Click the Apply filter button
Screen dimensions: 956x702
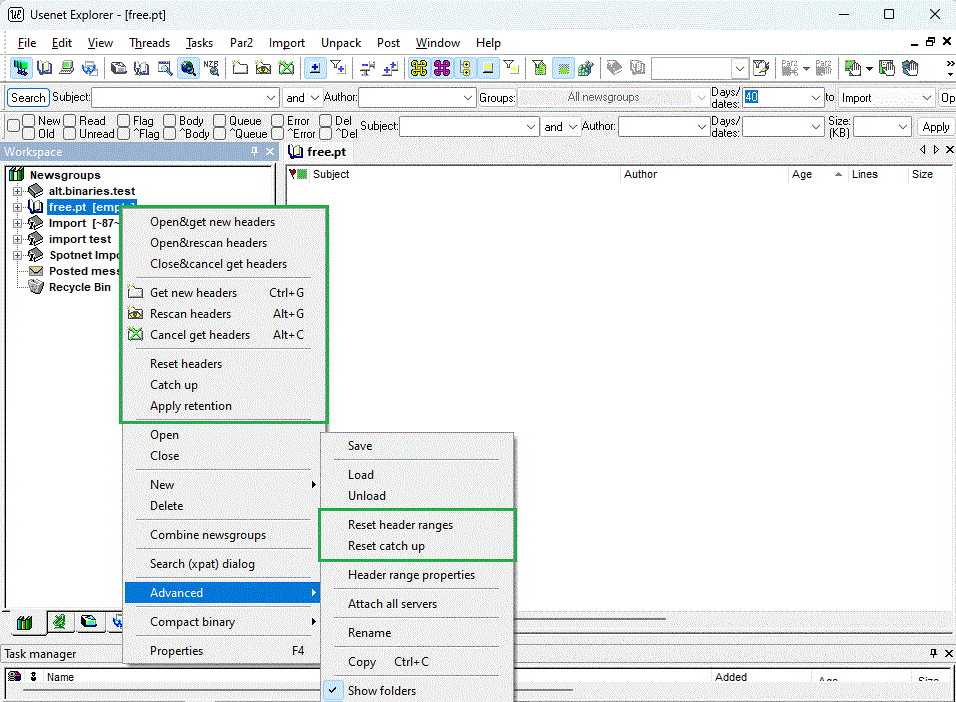pos(935,127)
